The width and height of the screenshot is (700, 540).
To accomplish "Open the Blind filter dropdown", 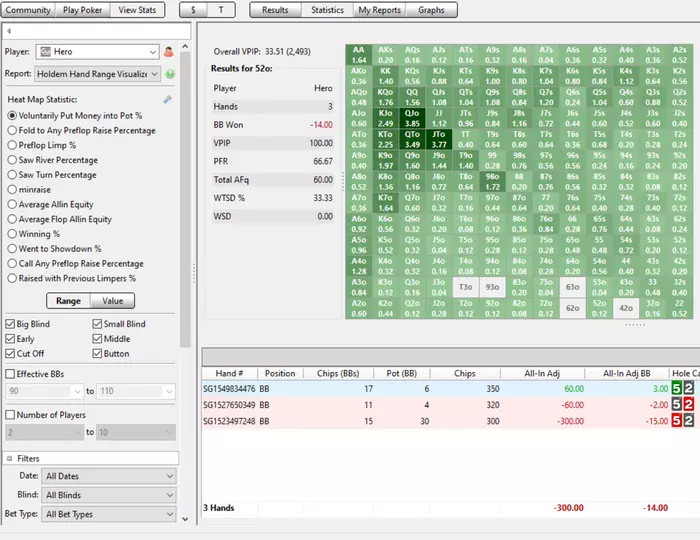I will click(x=109, y=495).
